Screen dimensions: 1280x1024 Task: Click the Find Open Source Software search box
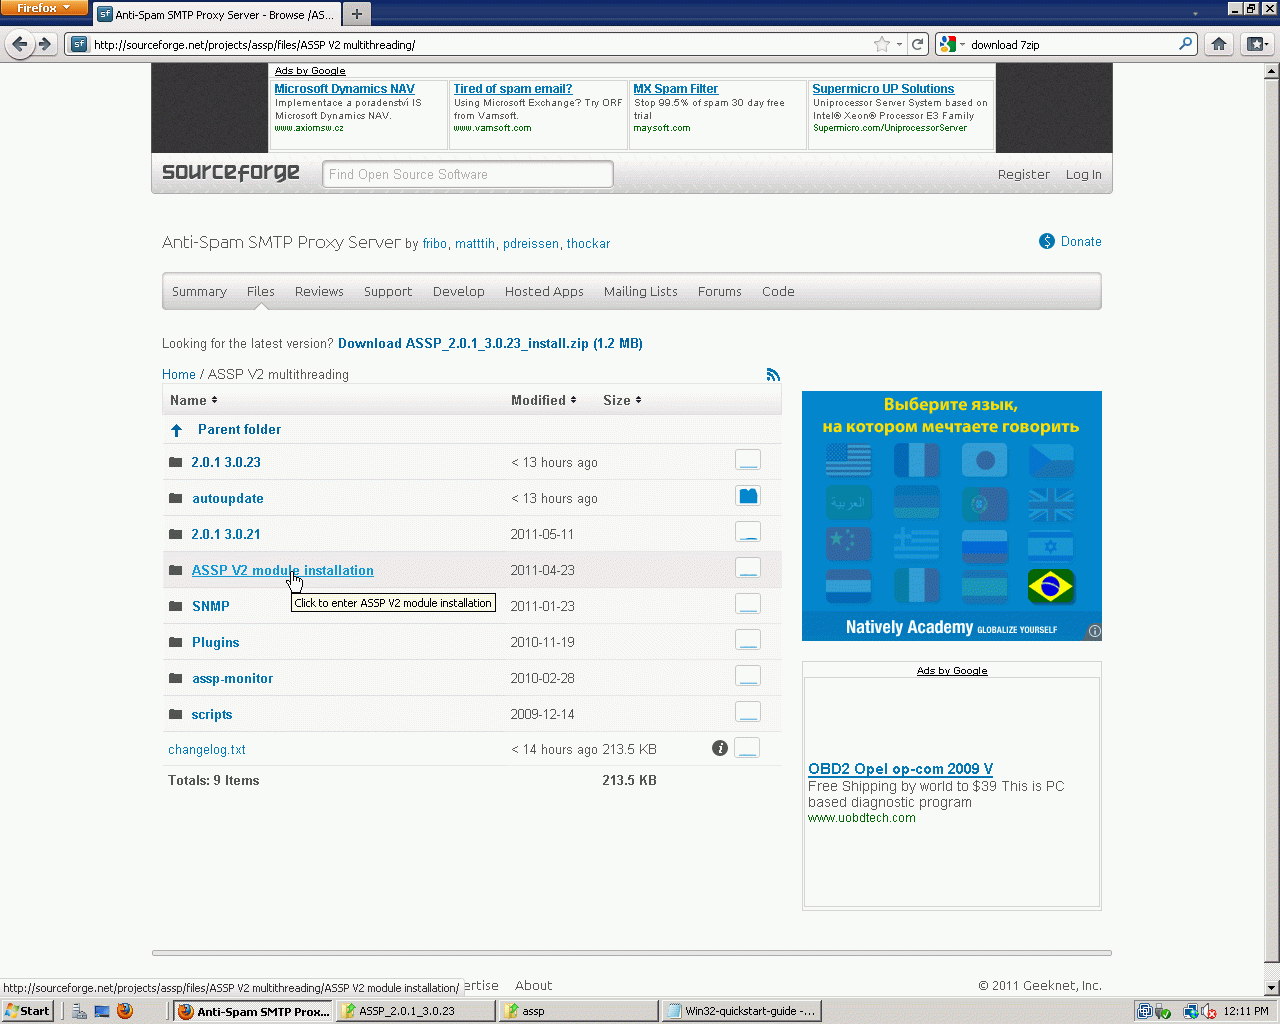pyautogui.click(x=468, y=174)
